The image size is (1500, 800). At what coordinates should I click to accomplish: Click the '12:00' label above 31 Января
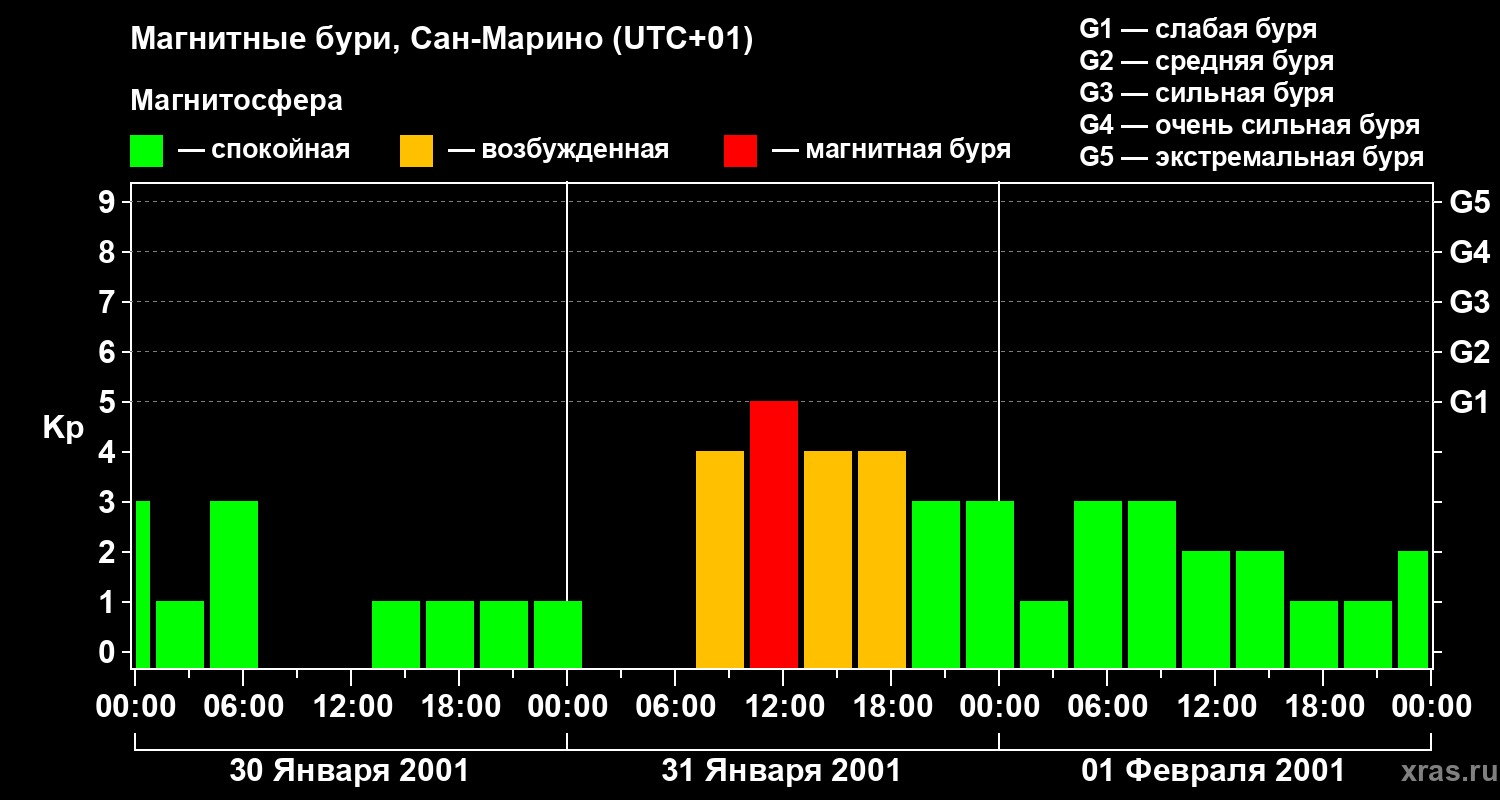(x=783, y=707)
